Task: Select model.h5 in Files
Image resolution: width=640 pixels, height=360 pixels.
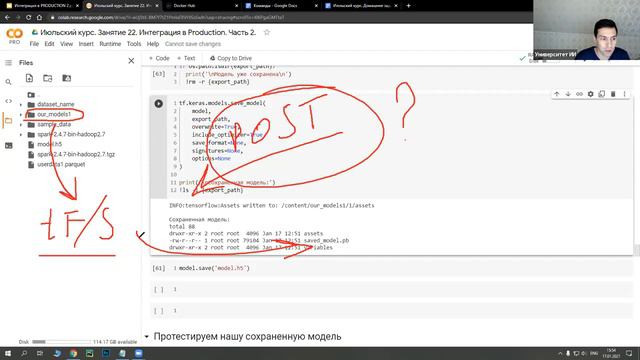Action: pos(50,144)
